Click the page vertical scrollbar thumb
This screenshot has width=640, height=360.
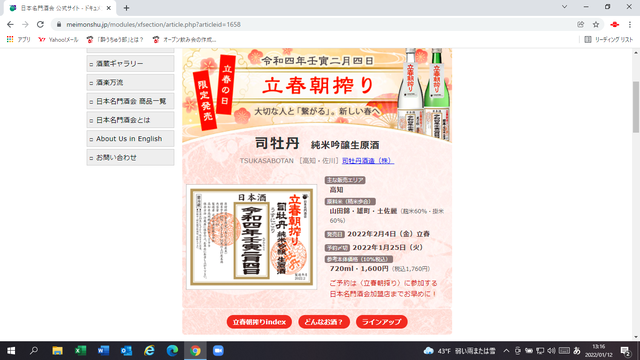point(636,107)
